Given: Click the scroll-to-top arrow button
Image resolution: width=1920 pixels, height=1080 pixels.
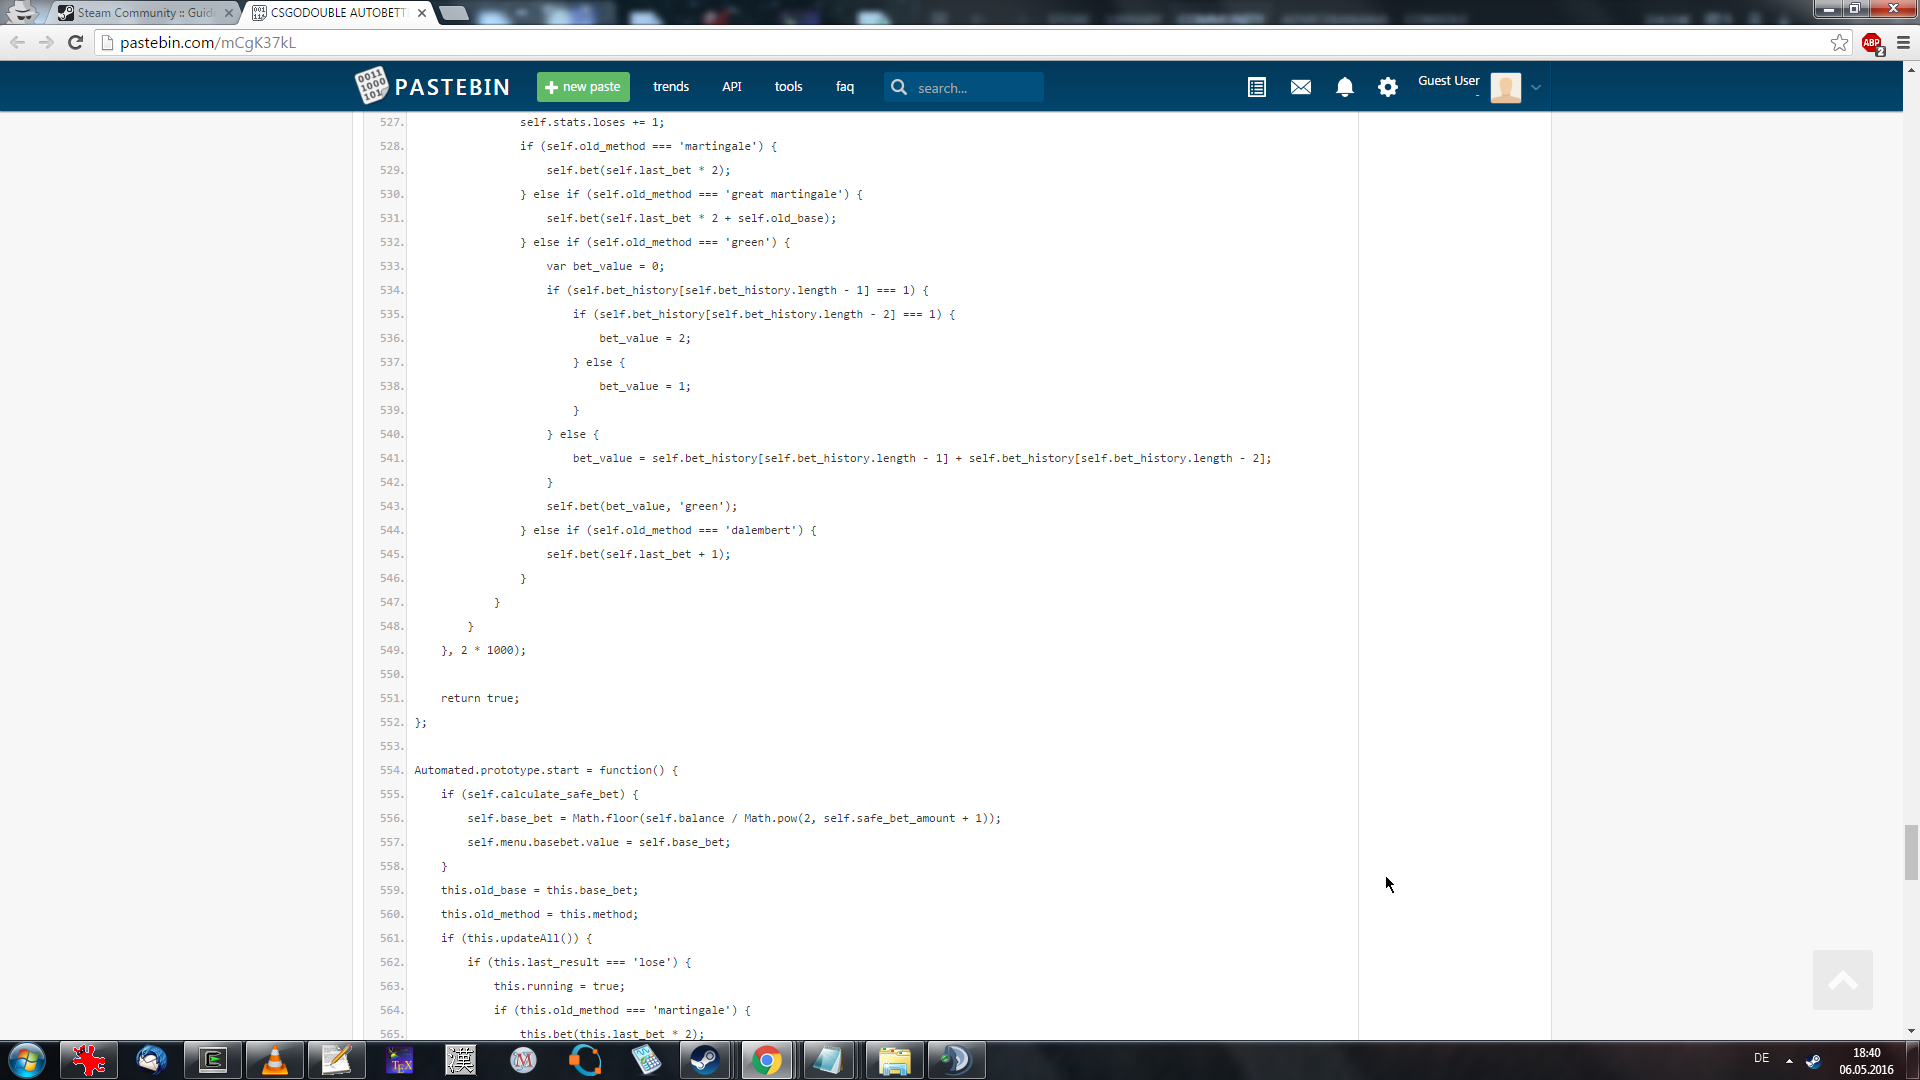Looking at the screenshot, I should pos(1842,980).
